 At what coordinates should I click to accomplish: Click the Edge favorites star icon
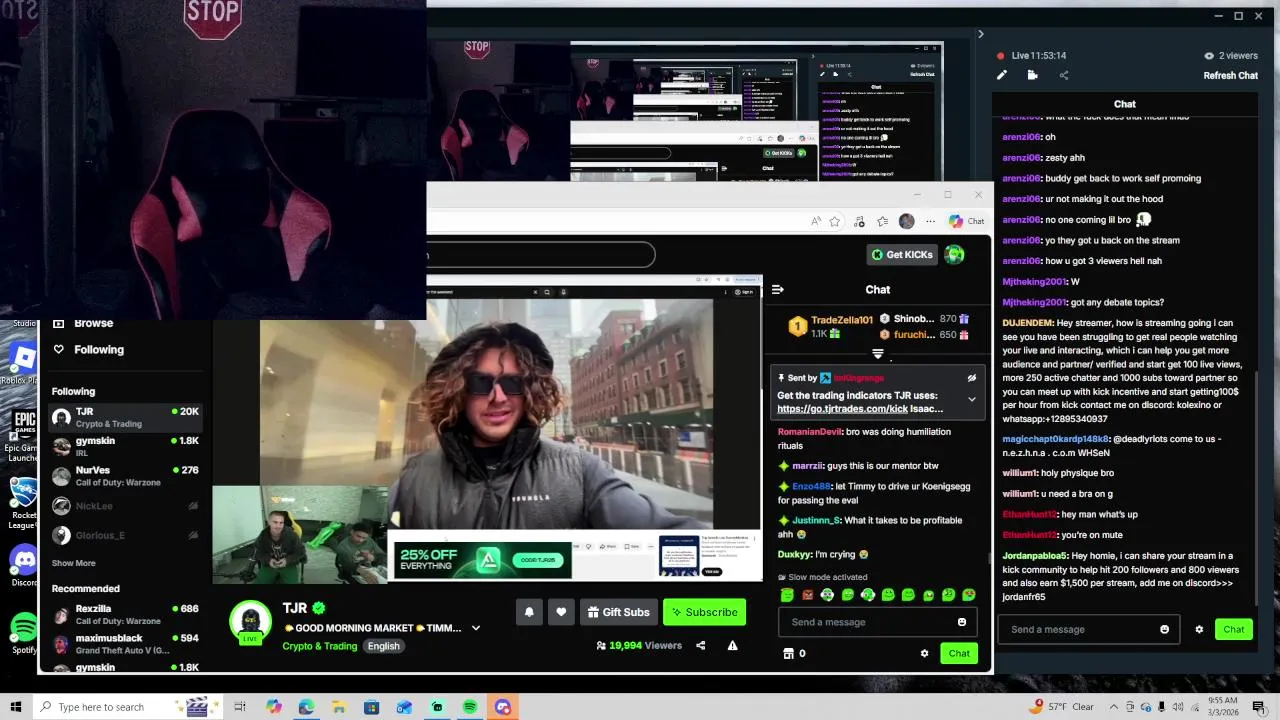[x=834, y=221]
